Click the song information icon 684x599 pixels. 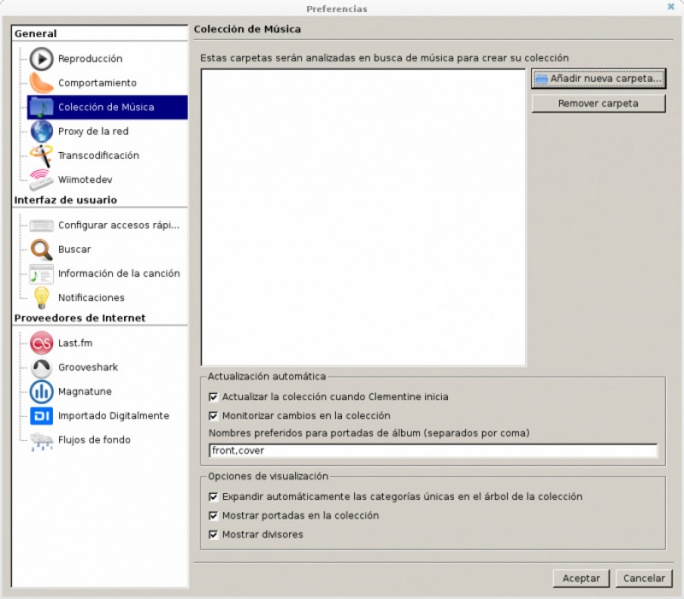(x=41, y=274)
